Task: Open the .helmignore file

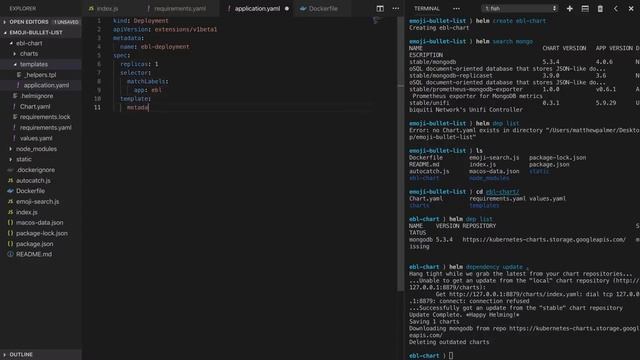Action: [x=37, y=96]
